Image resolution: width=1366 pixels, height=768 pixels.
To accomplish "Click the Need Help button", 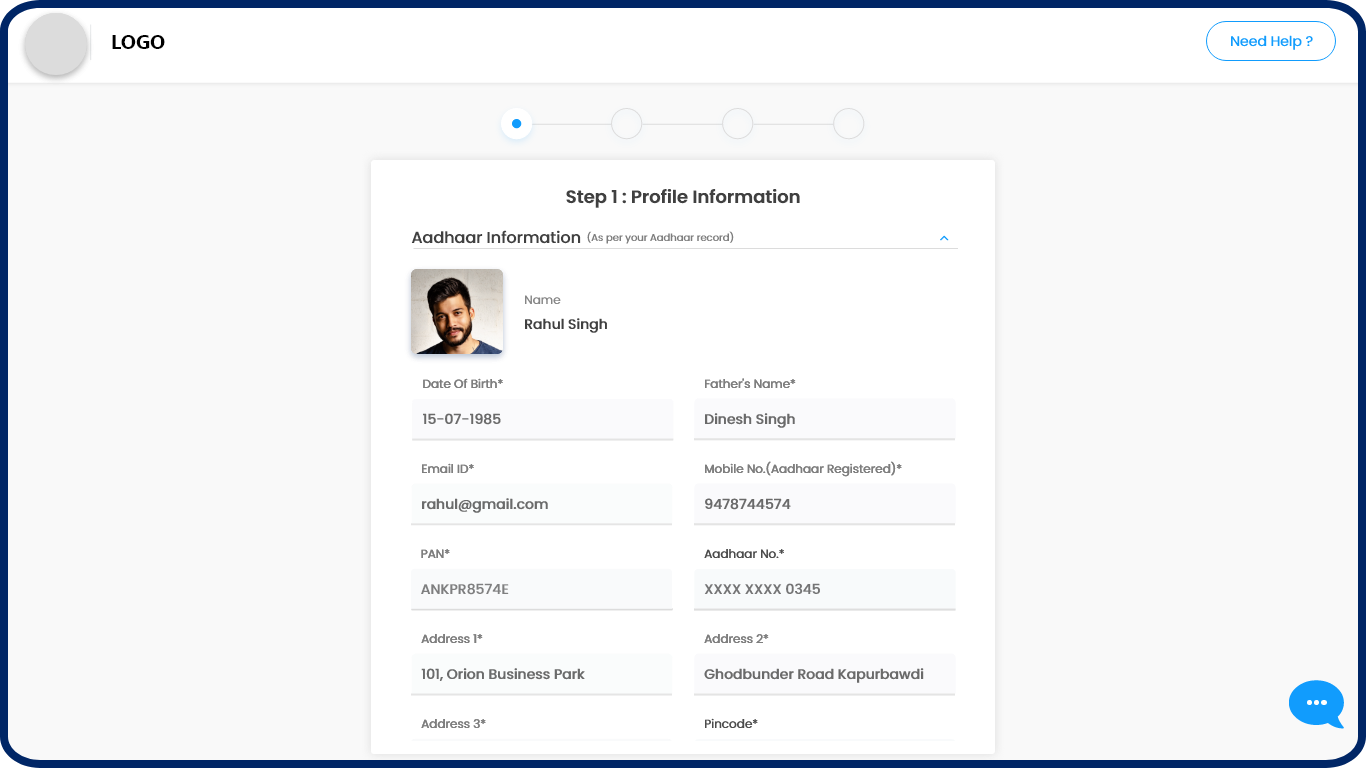I will coord(1270,41).
